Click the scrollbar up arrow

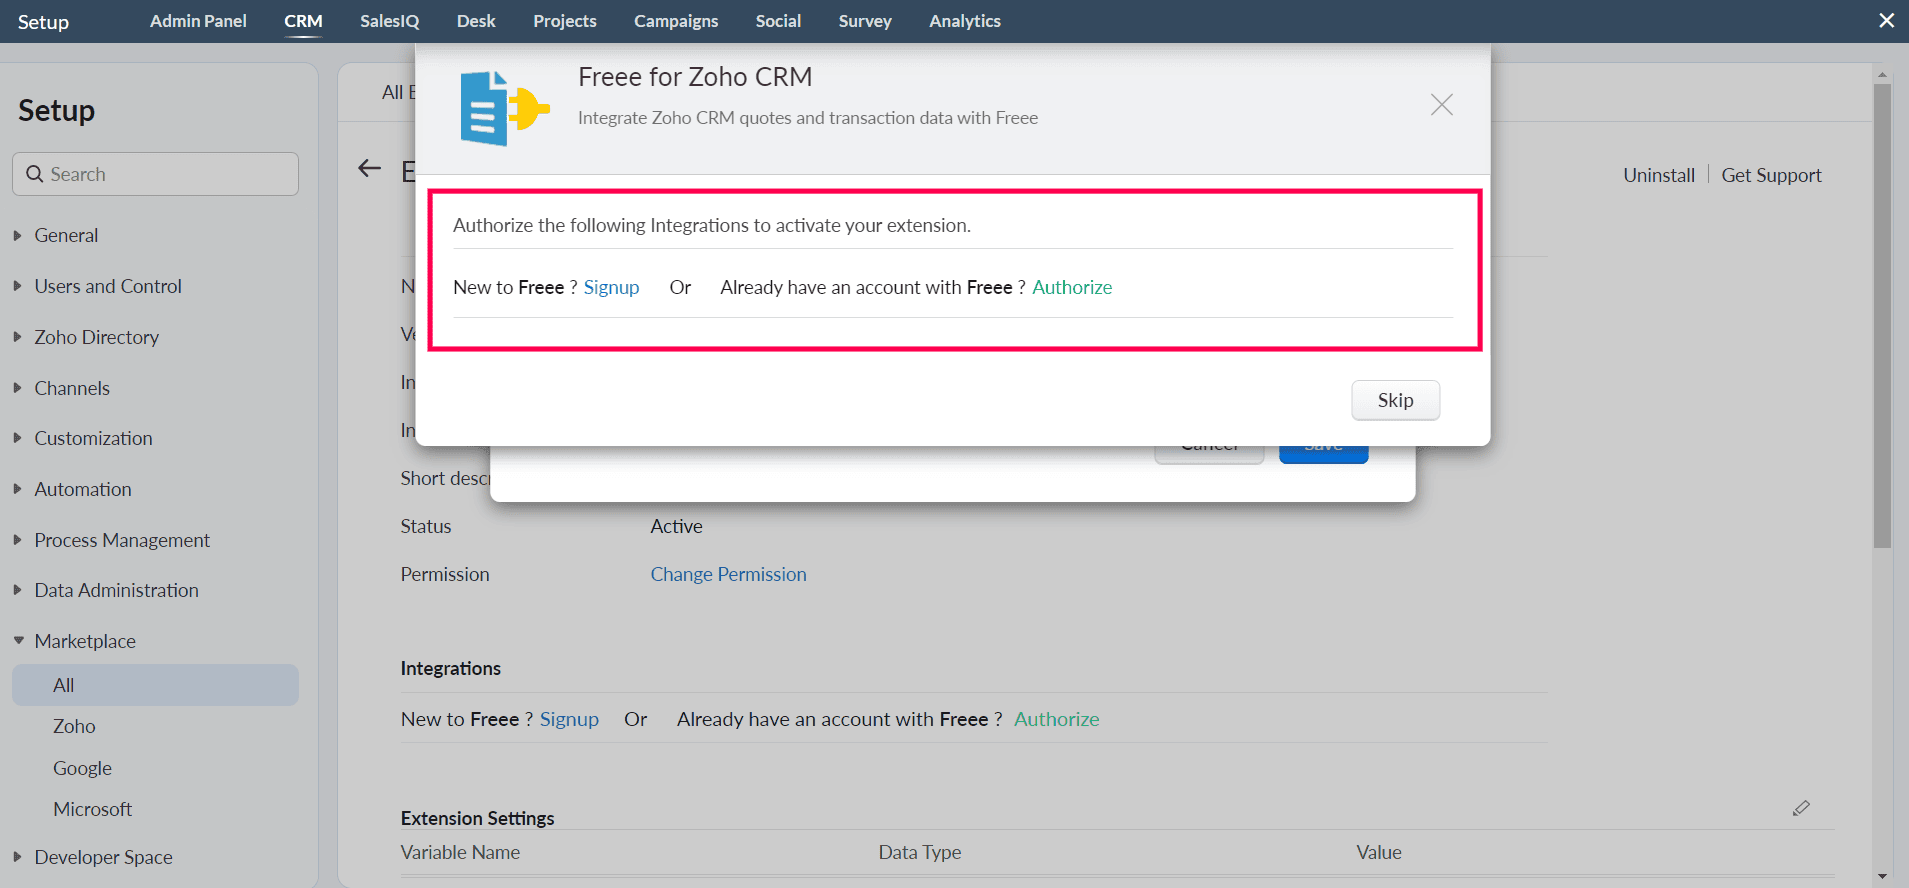point(1882,74)
